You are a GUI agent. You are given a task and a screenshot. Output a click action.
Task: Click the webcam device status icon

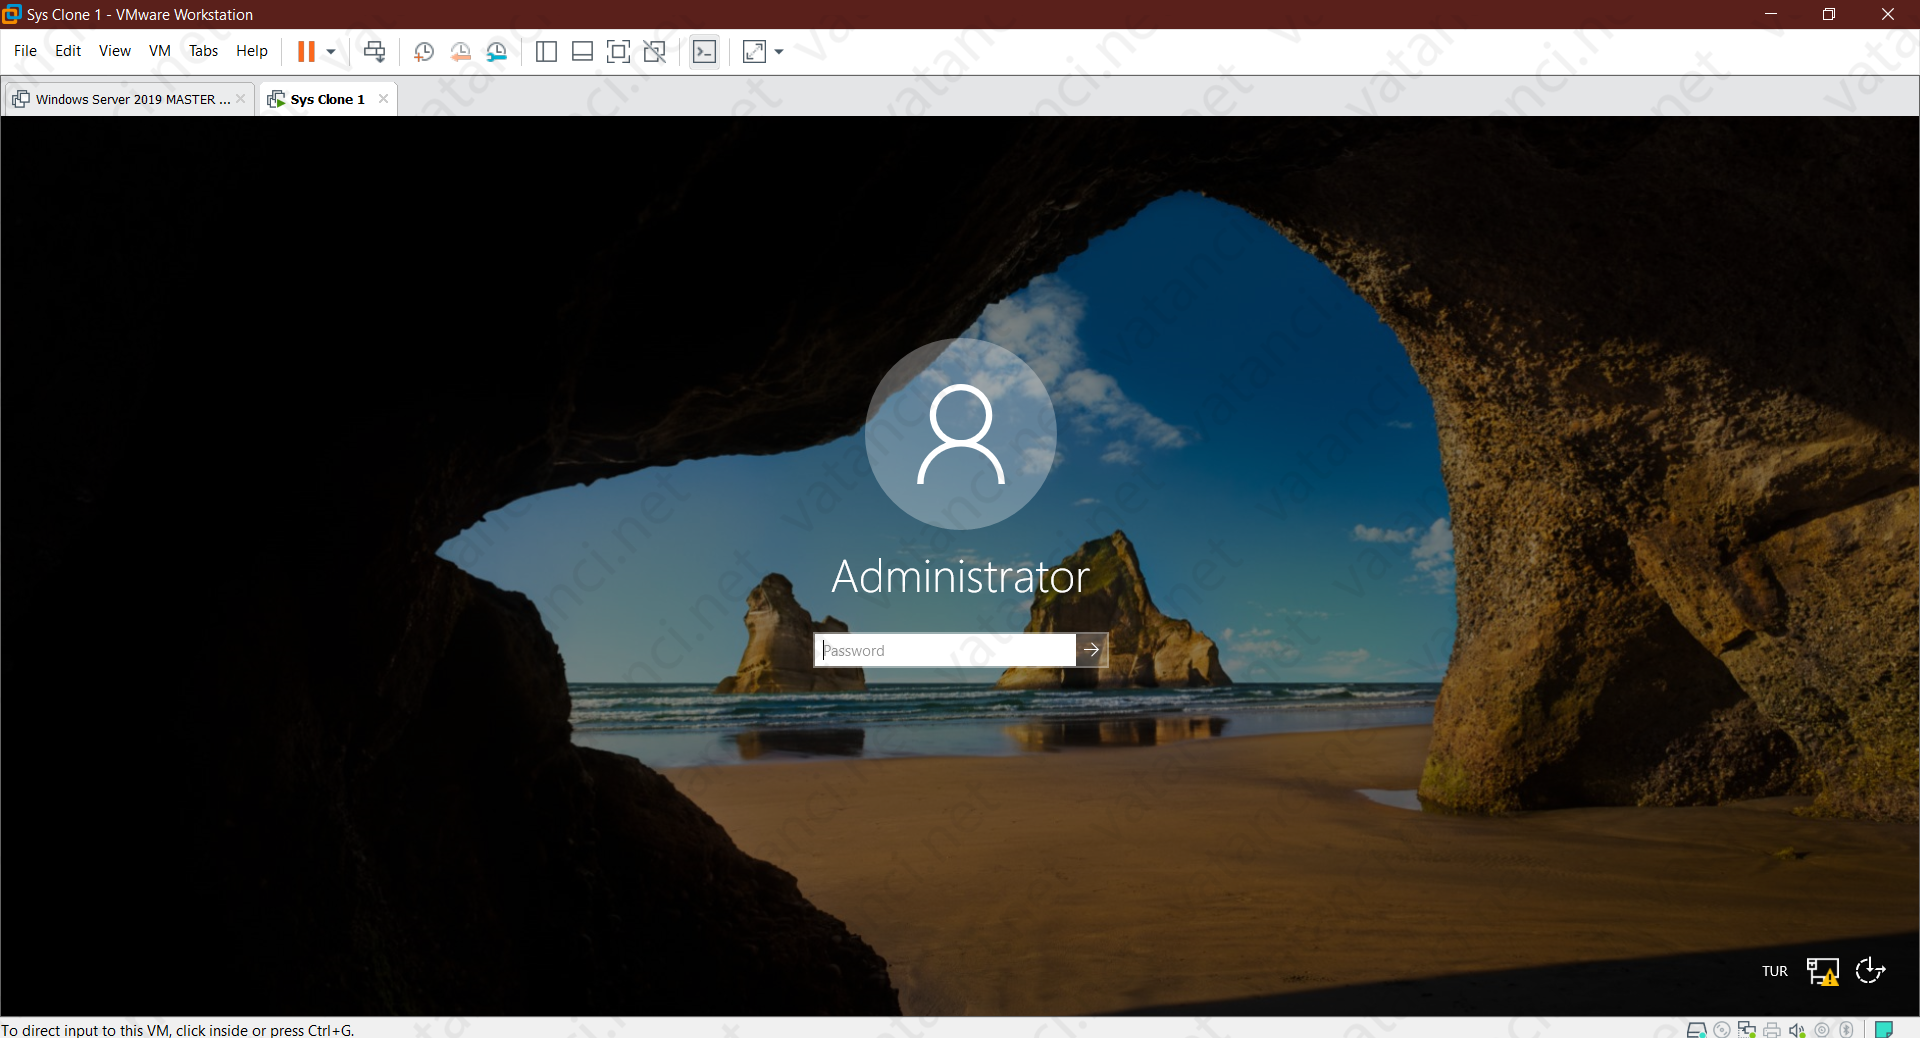click(1822, 1029)
